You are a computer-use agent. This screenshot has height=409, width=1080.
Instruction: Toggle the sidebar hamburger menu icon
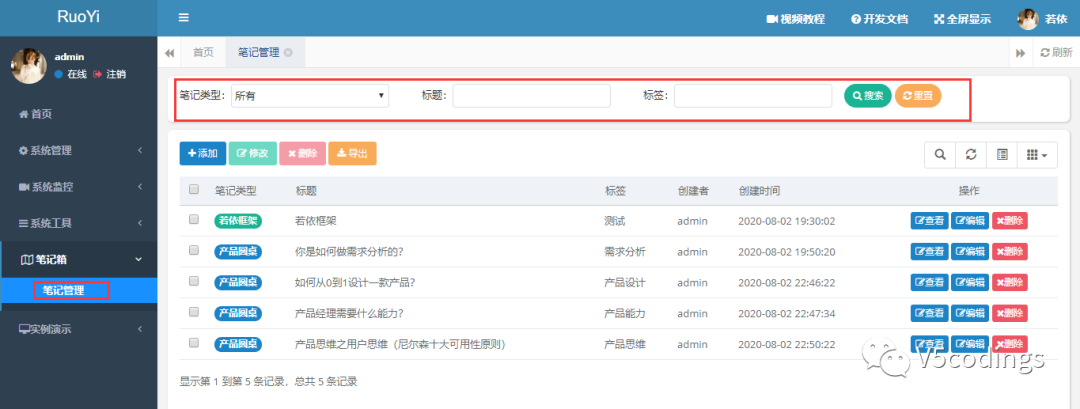coord(183,18)
